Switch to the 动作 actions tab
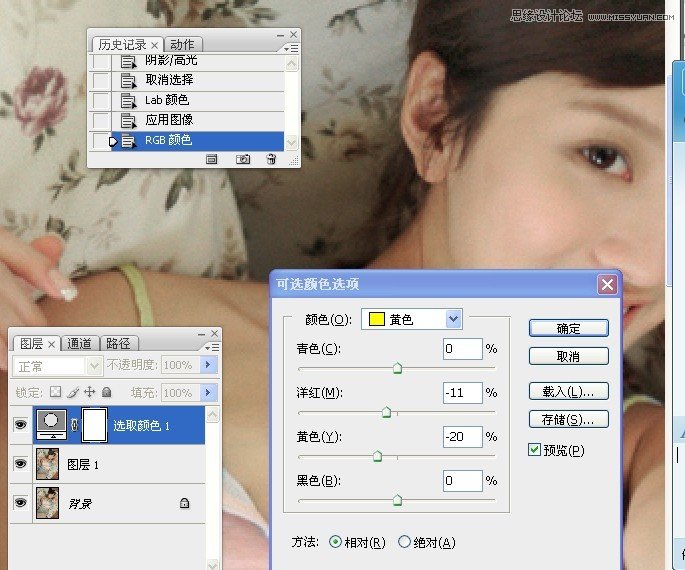The image size is (685, 570). (x=182, y=44)
